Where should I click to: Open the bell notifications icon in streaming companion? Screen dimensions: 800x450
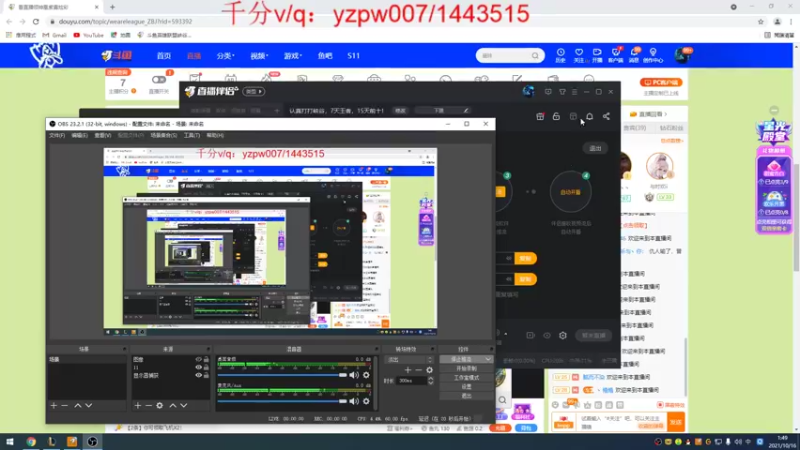[x=589, y=117]
